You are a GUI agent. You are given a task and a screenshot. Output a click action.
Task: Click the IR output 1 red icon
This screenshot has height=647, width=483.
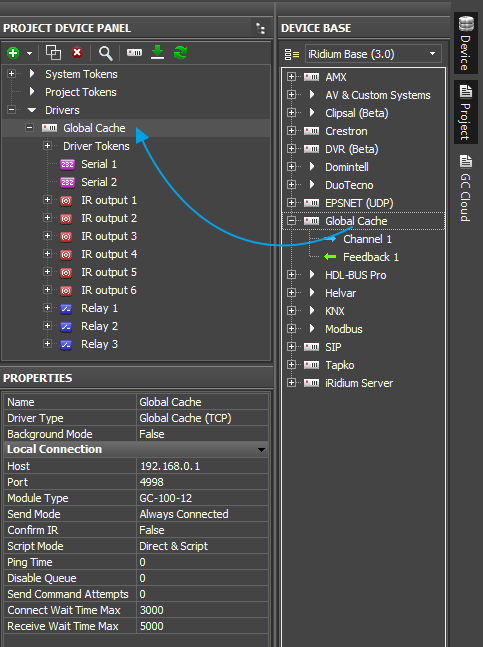click(x=66, y=201)
